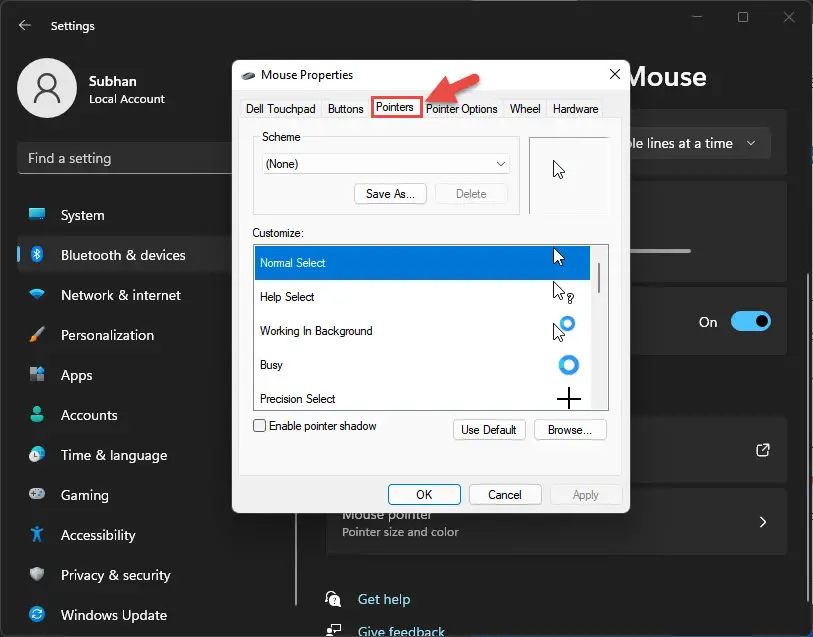Click the Bluetooth icon in sidebar
The image size is (813, 637).
(37, 254)
